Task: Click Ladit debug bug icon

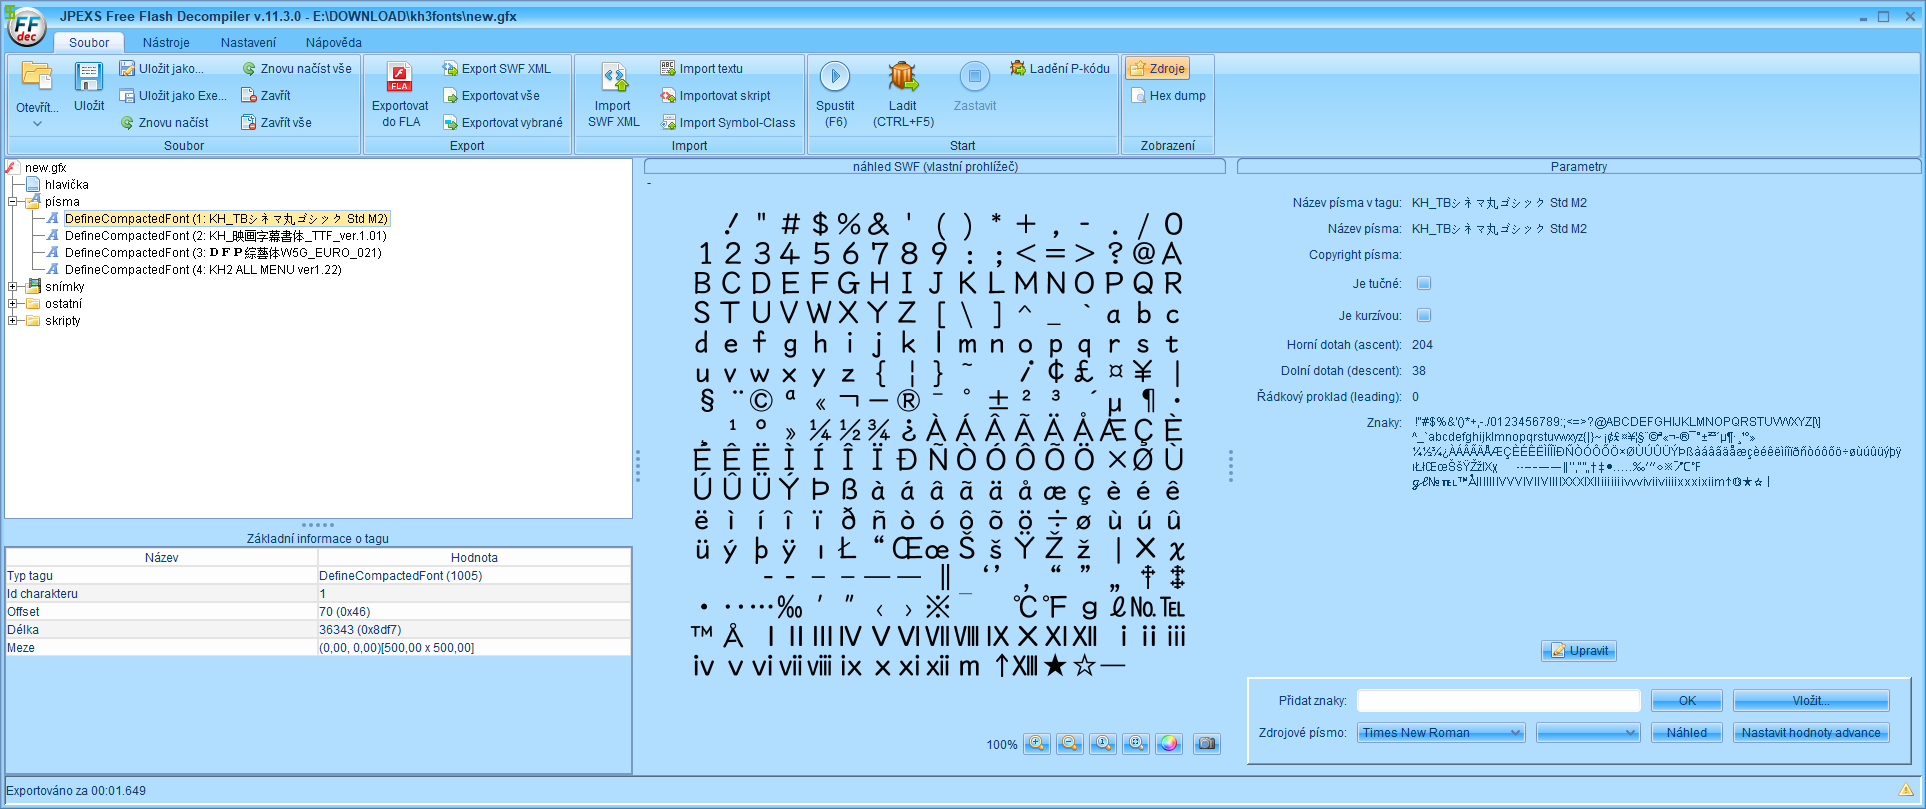Action: click(x=903, y=77)
